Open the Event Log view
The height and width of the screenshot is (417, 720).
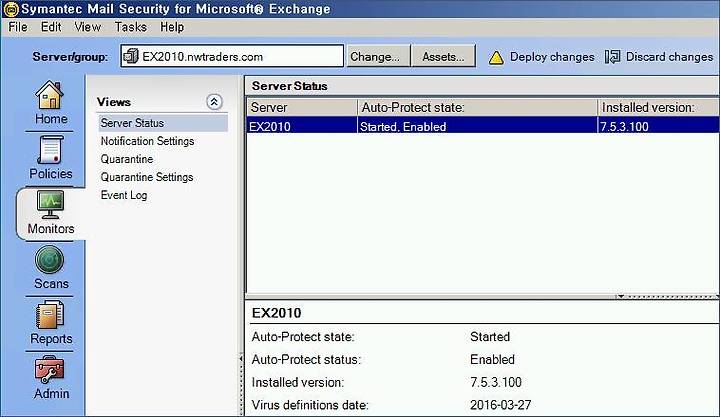[x=124, y=195]
